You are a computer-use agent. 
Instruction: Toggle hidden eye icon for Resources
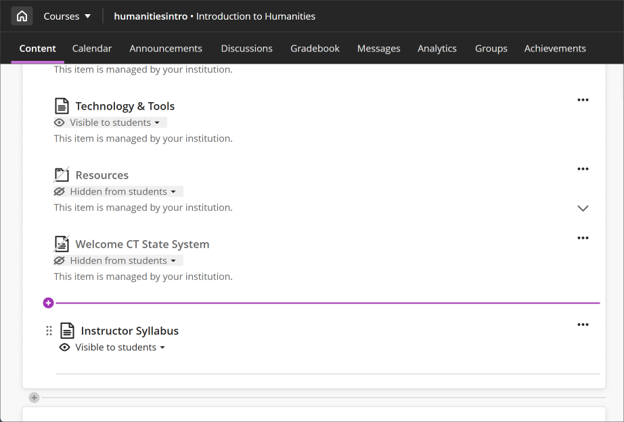click(x=59, y=191)
